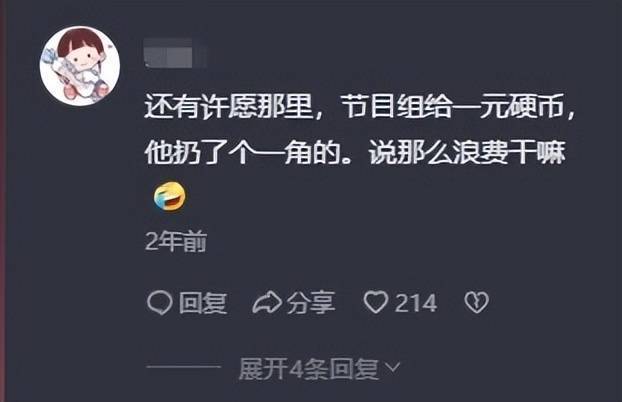Click the share arrow icon

point(267,303)
